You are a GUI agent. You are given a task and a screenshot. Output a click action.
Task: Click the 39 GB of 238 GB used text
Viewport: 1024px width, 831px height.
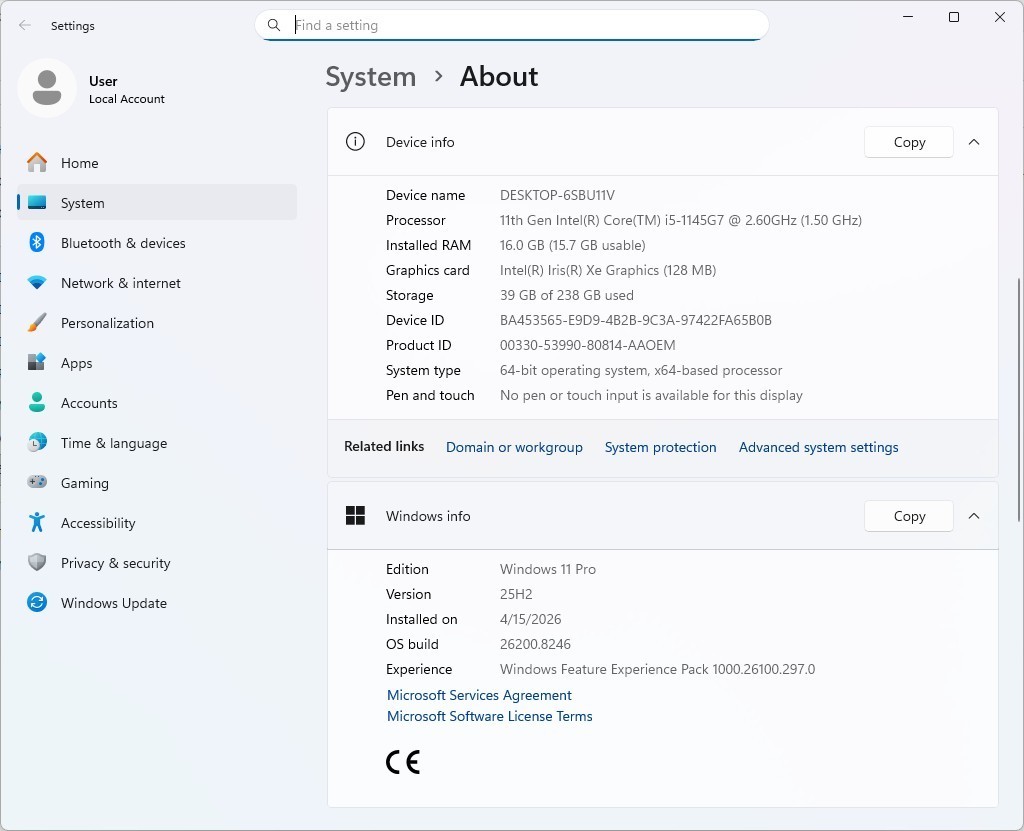tap(566, 295)
